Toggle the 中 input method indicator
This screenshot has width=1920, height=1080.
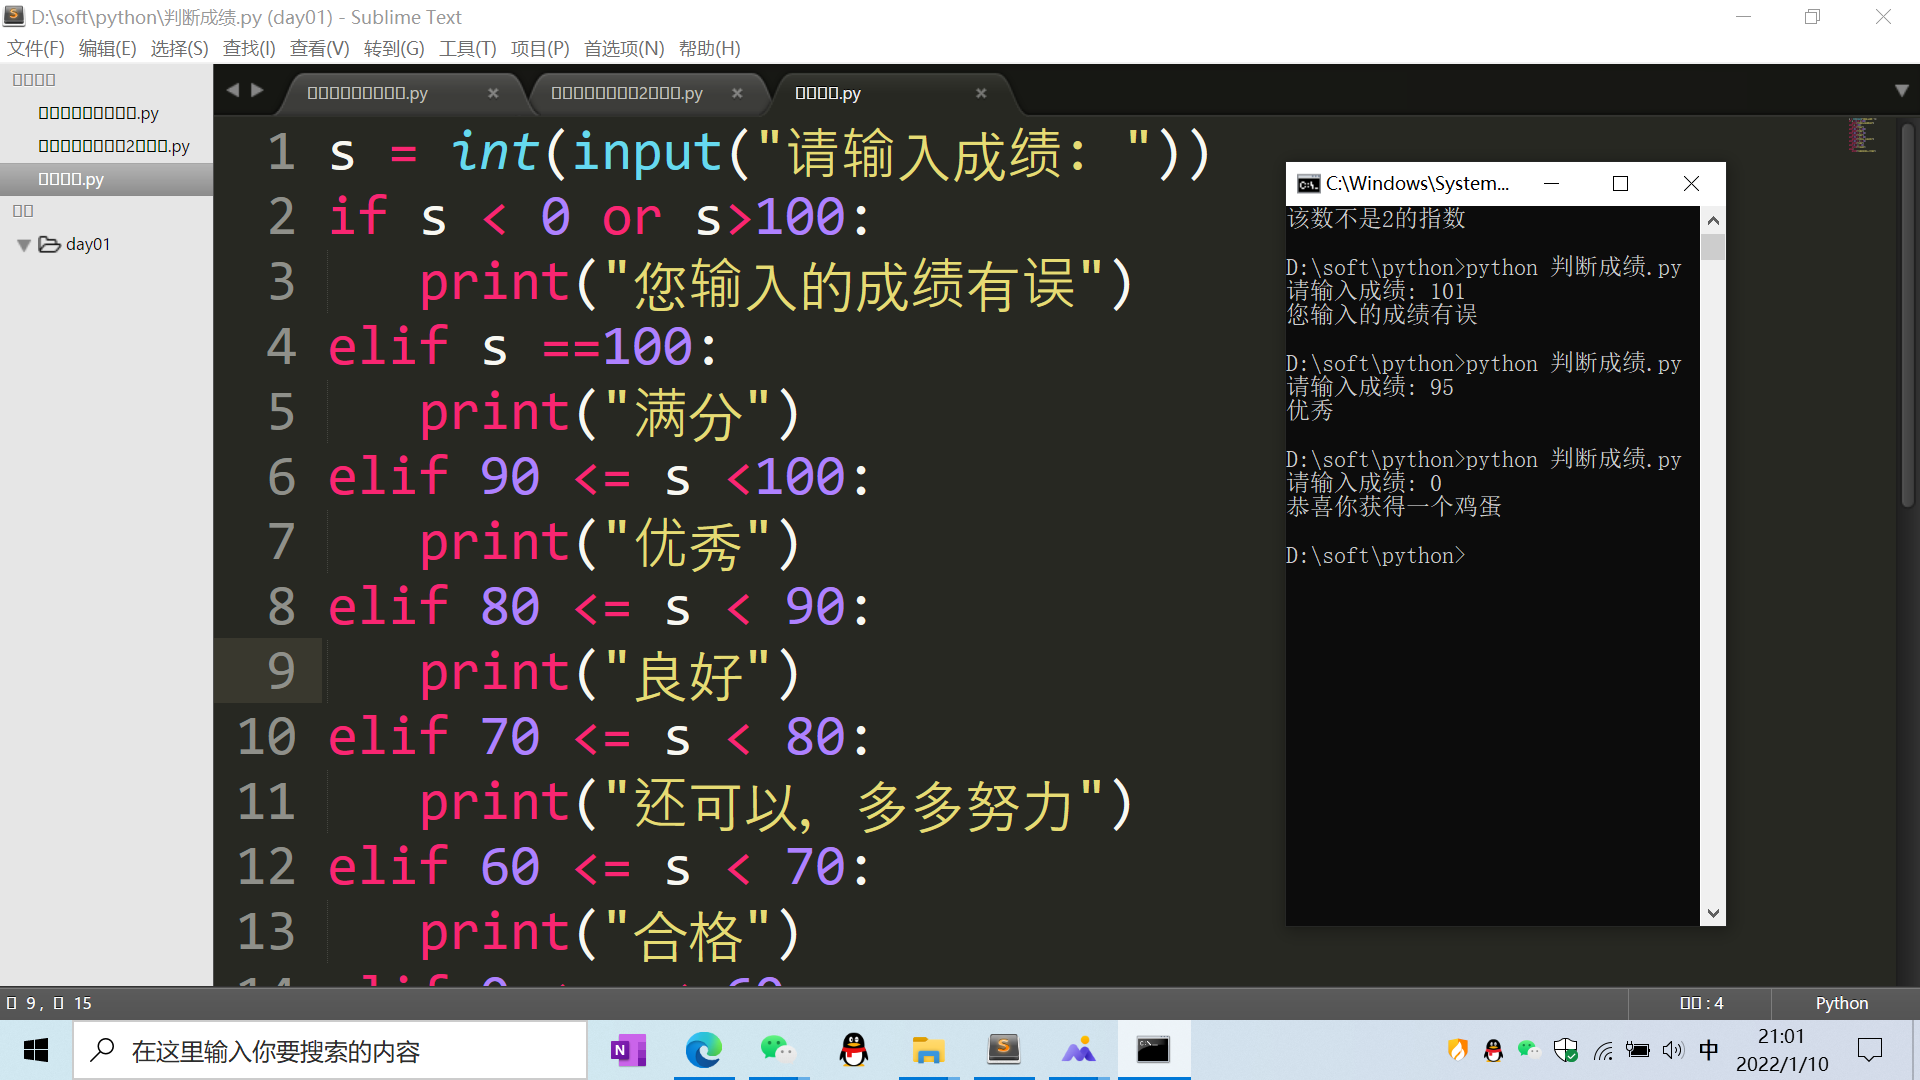(x=1708, y=1050)
